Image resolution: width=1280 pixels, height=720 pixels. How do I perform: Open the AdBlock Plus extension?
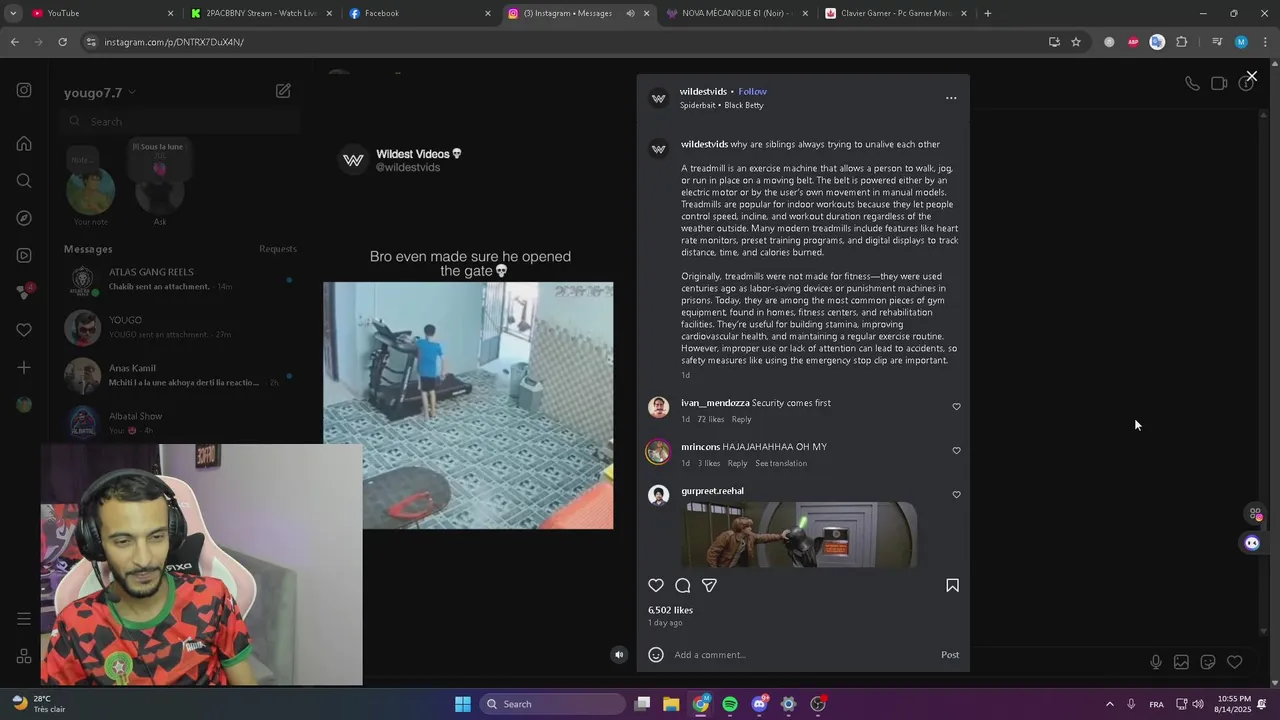1133,42
